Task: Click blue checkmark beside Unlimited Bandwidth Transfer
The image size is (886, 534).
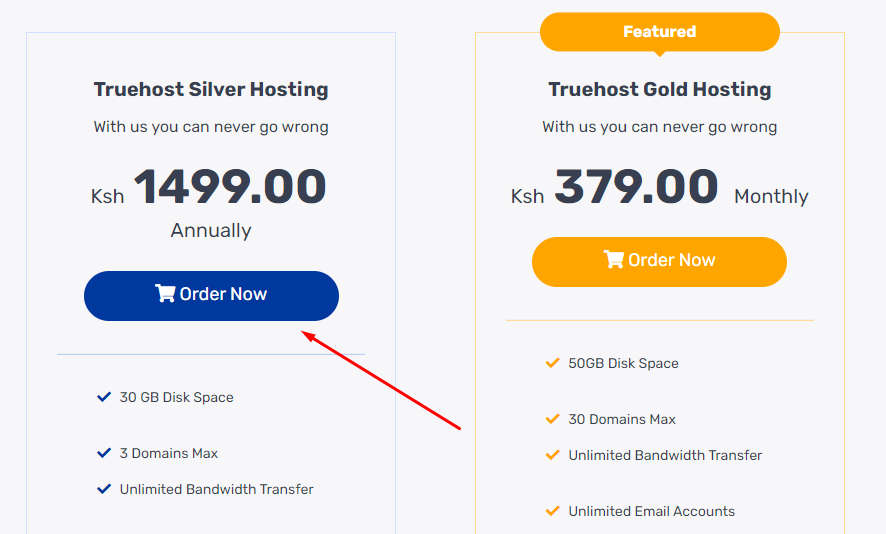Action: pos(104,489)
